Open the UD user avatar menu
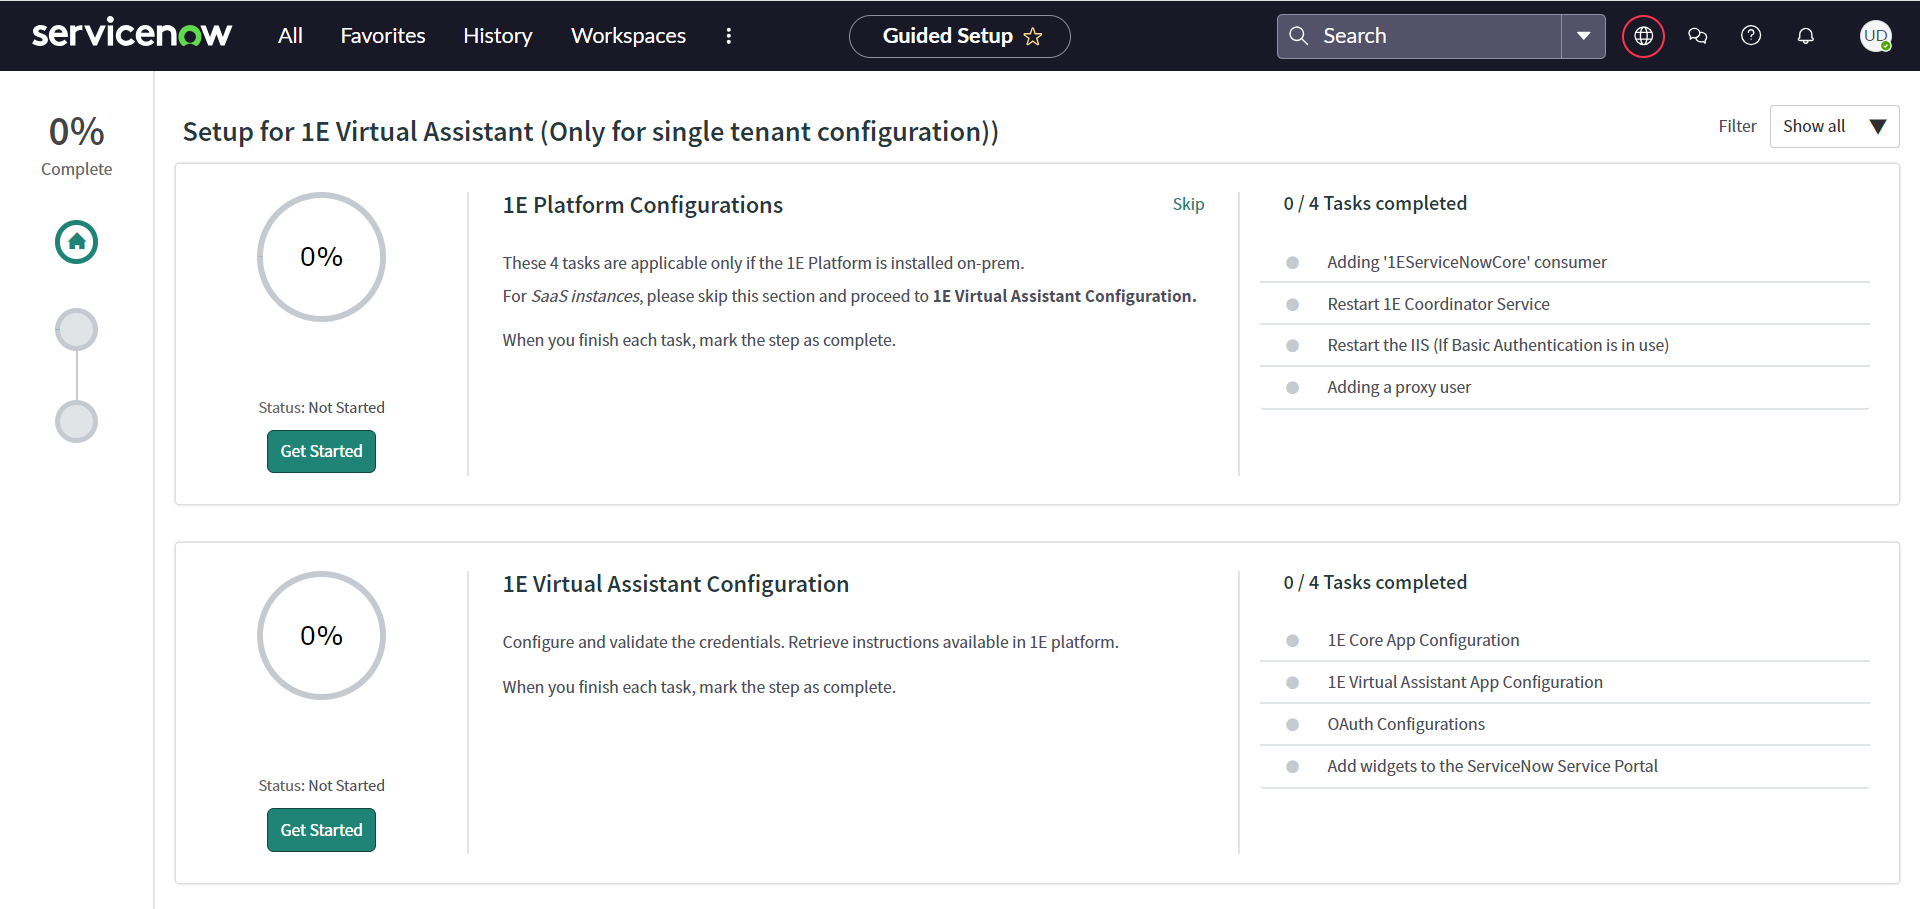This screenshot has height=909, width=1920. coord(1875,36)
